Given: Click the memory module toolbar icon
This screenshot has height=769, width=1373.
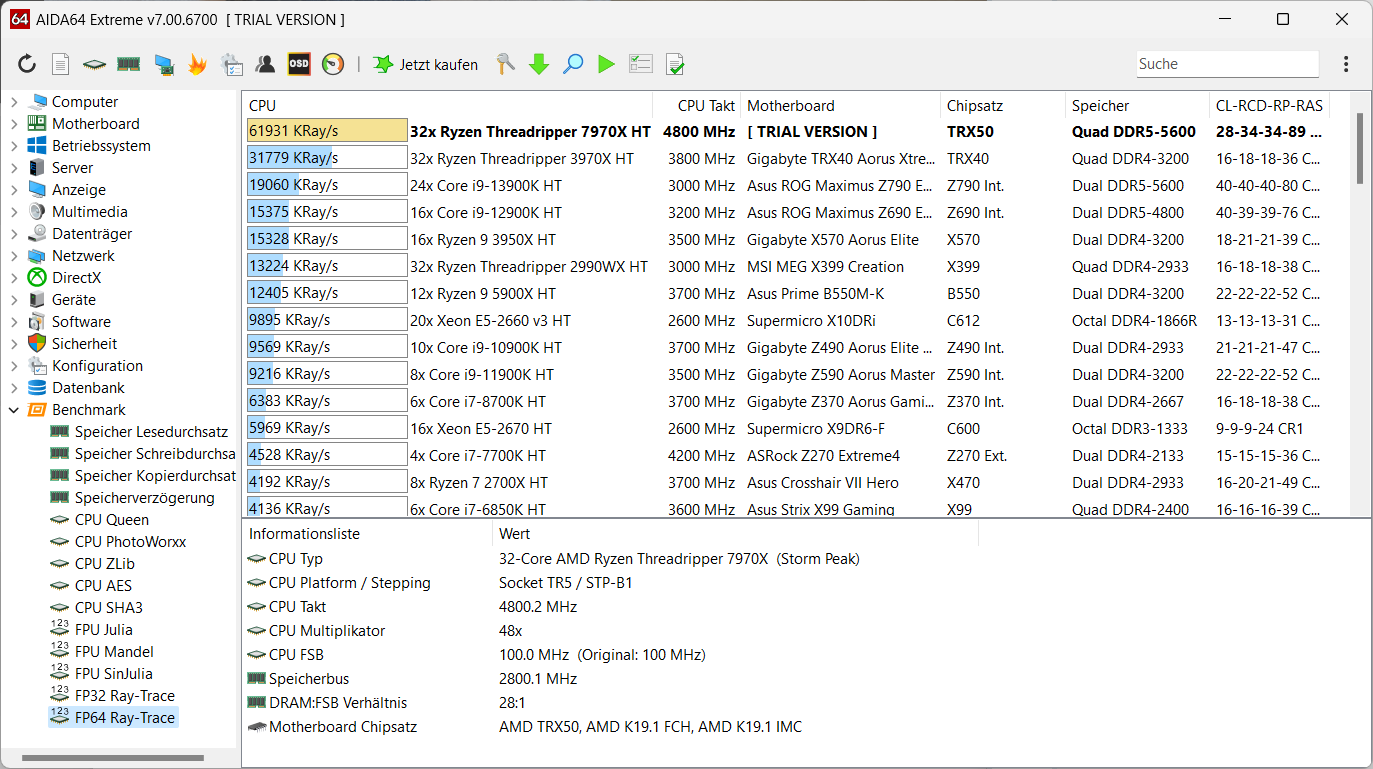Looking at the screenshot, I should click(128, 64).
